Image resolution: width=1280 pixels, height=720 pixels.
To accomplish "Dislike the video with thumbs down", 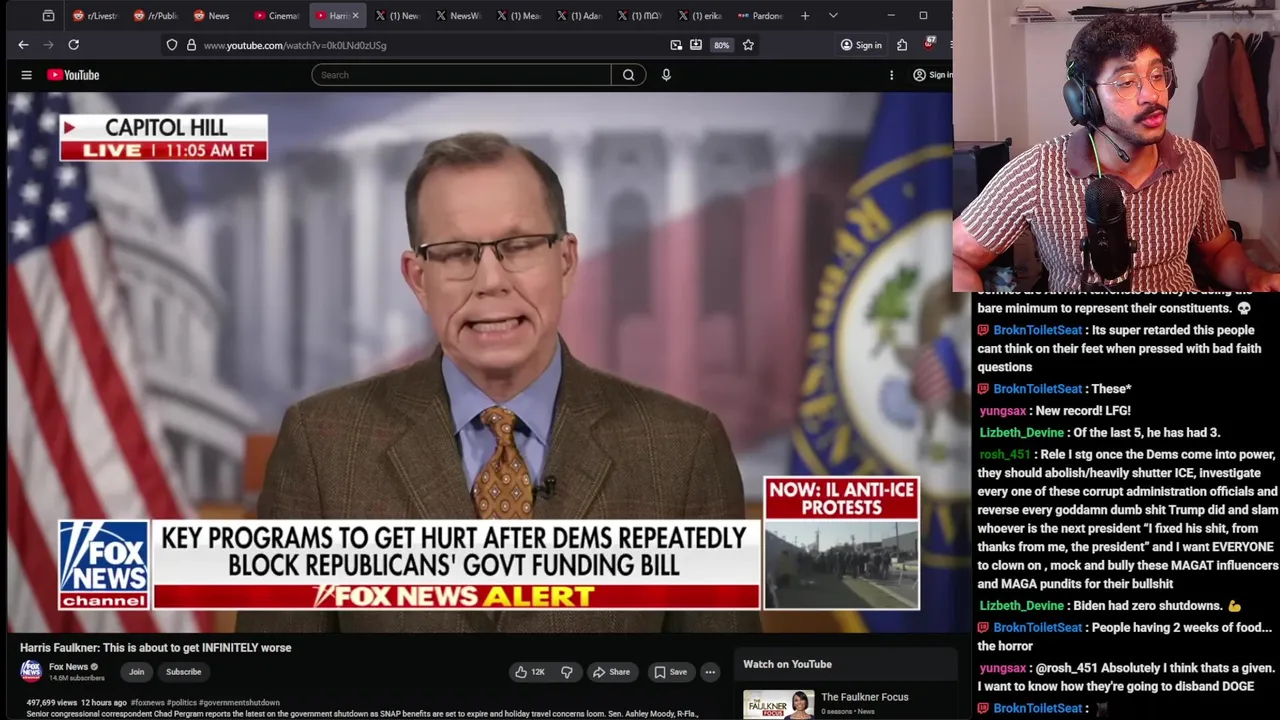I will click(x=566, y=672).
